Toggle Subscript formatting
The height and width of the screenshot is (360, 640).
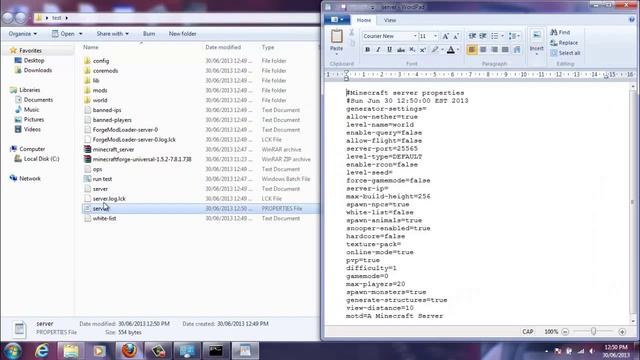[x=412, y=50]
